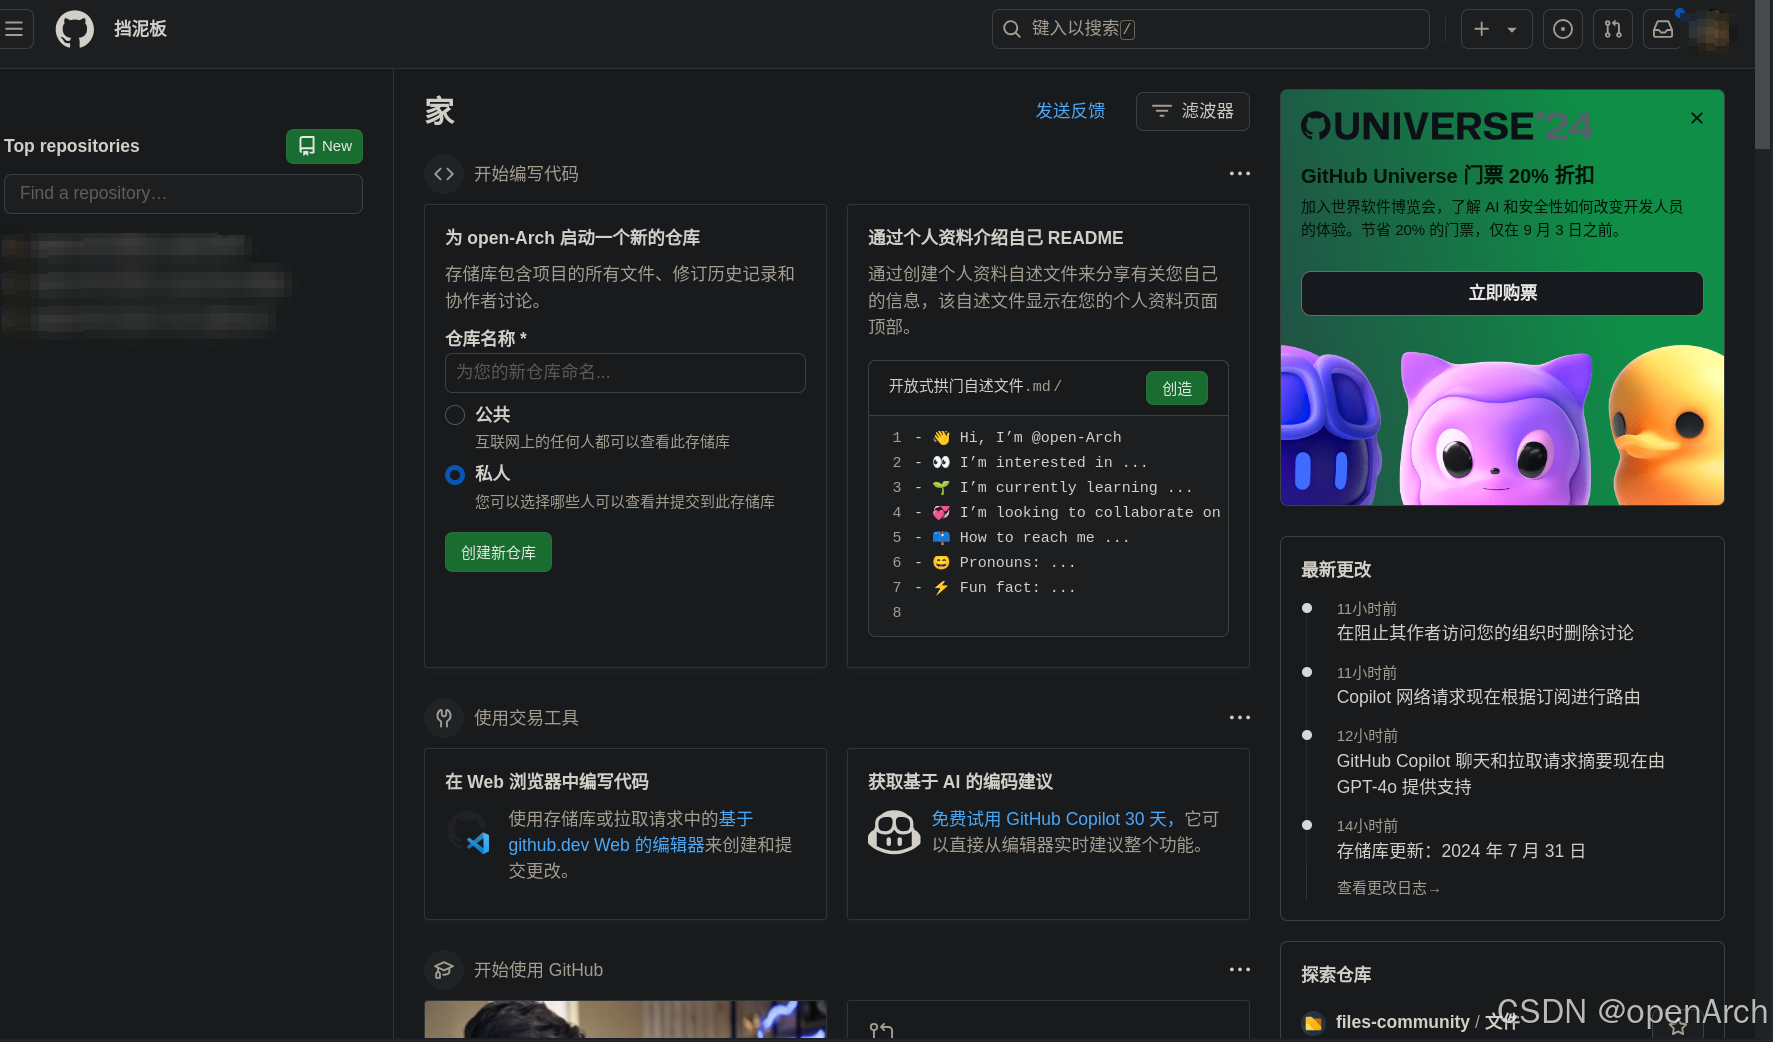Focus the 仓库名称 name input
The width and height of the screenshot is (1773, 1042).
click(625, 372)
